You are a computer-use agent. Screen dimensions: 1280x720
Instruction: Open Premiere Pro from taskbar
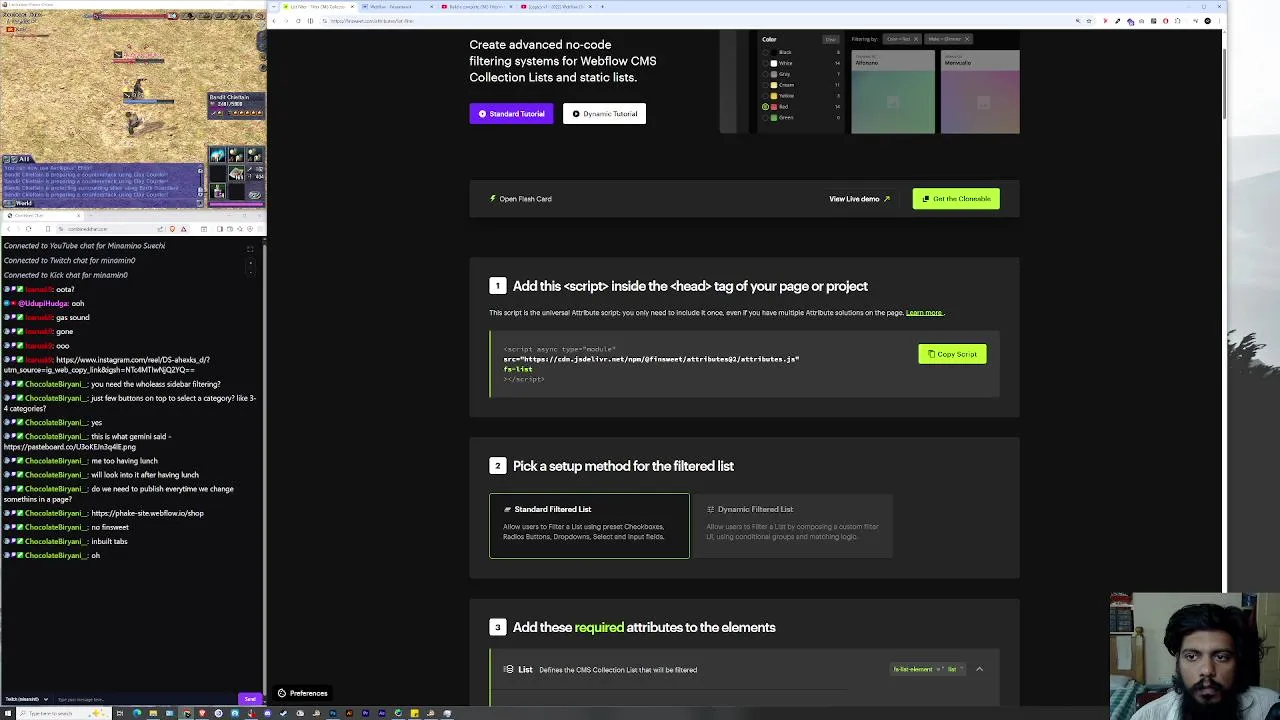pos(366,713)
